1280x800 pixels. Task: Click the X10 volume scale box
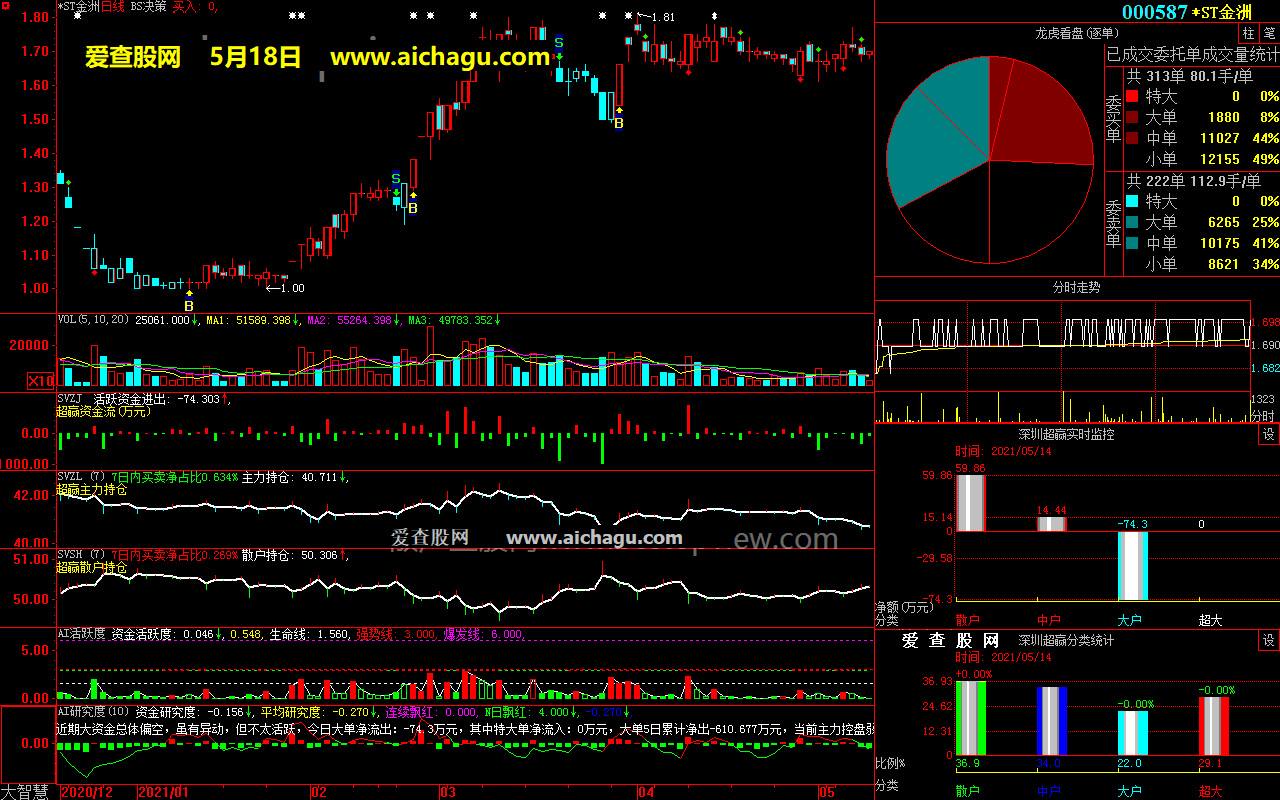click(x=41, y=381)
